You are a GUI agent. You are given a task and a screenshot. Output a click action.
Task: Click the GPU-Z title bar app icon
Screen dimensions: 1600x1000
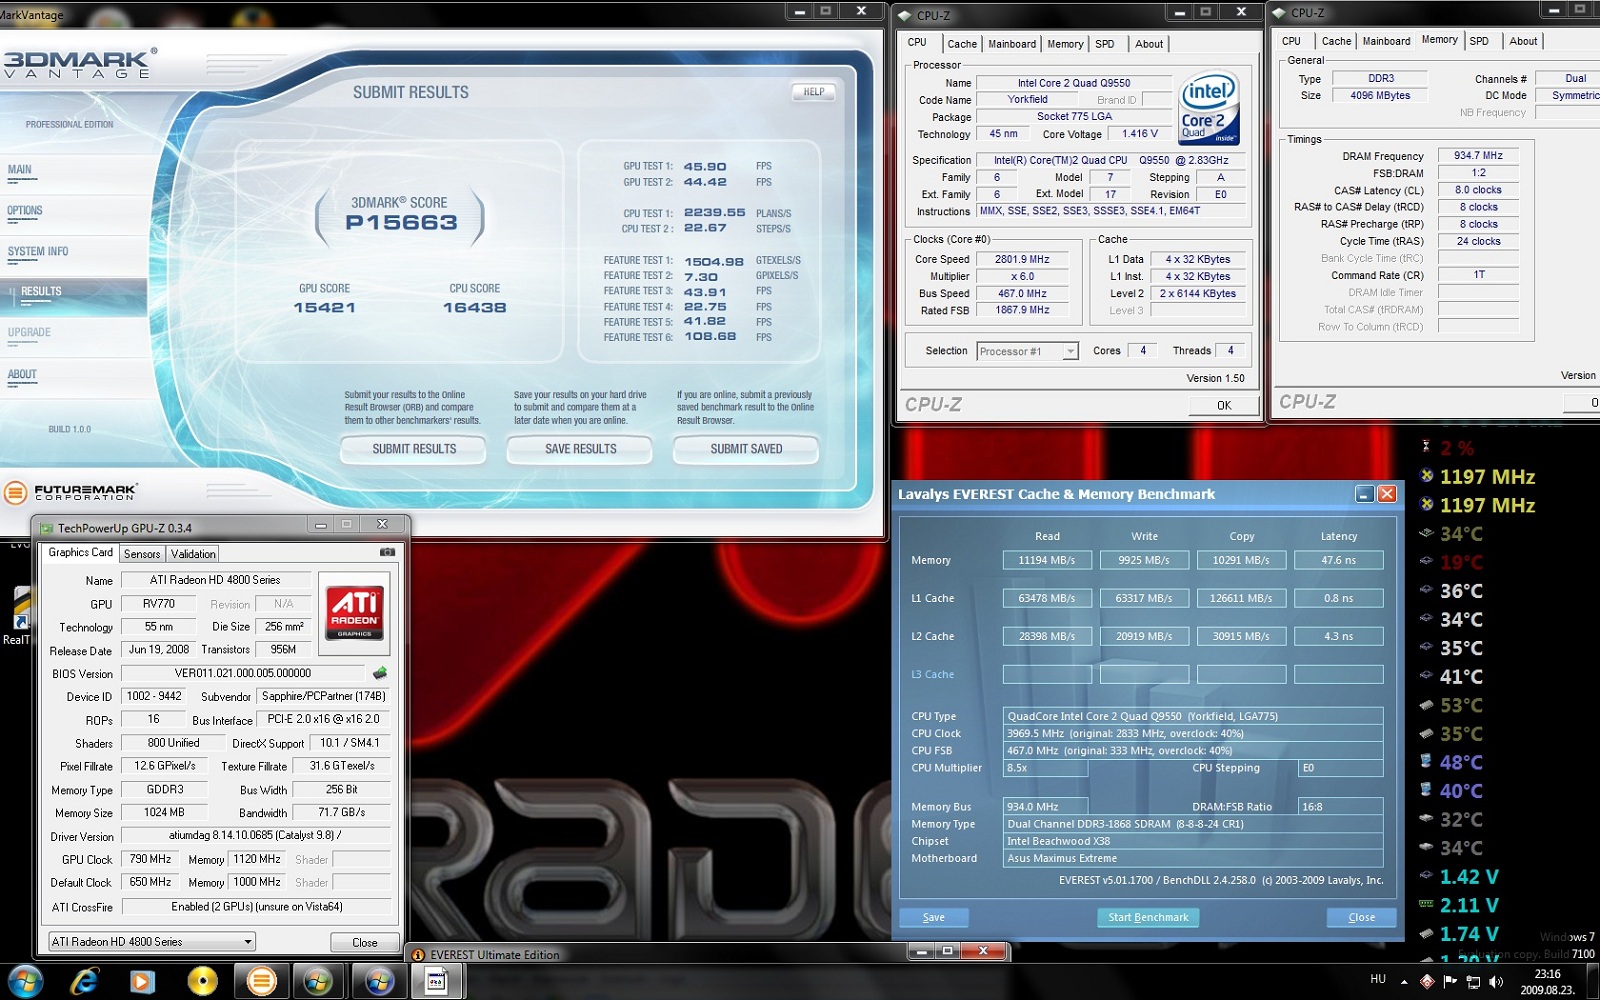click(46, 527)
